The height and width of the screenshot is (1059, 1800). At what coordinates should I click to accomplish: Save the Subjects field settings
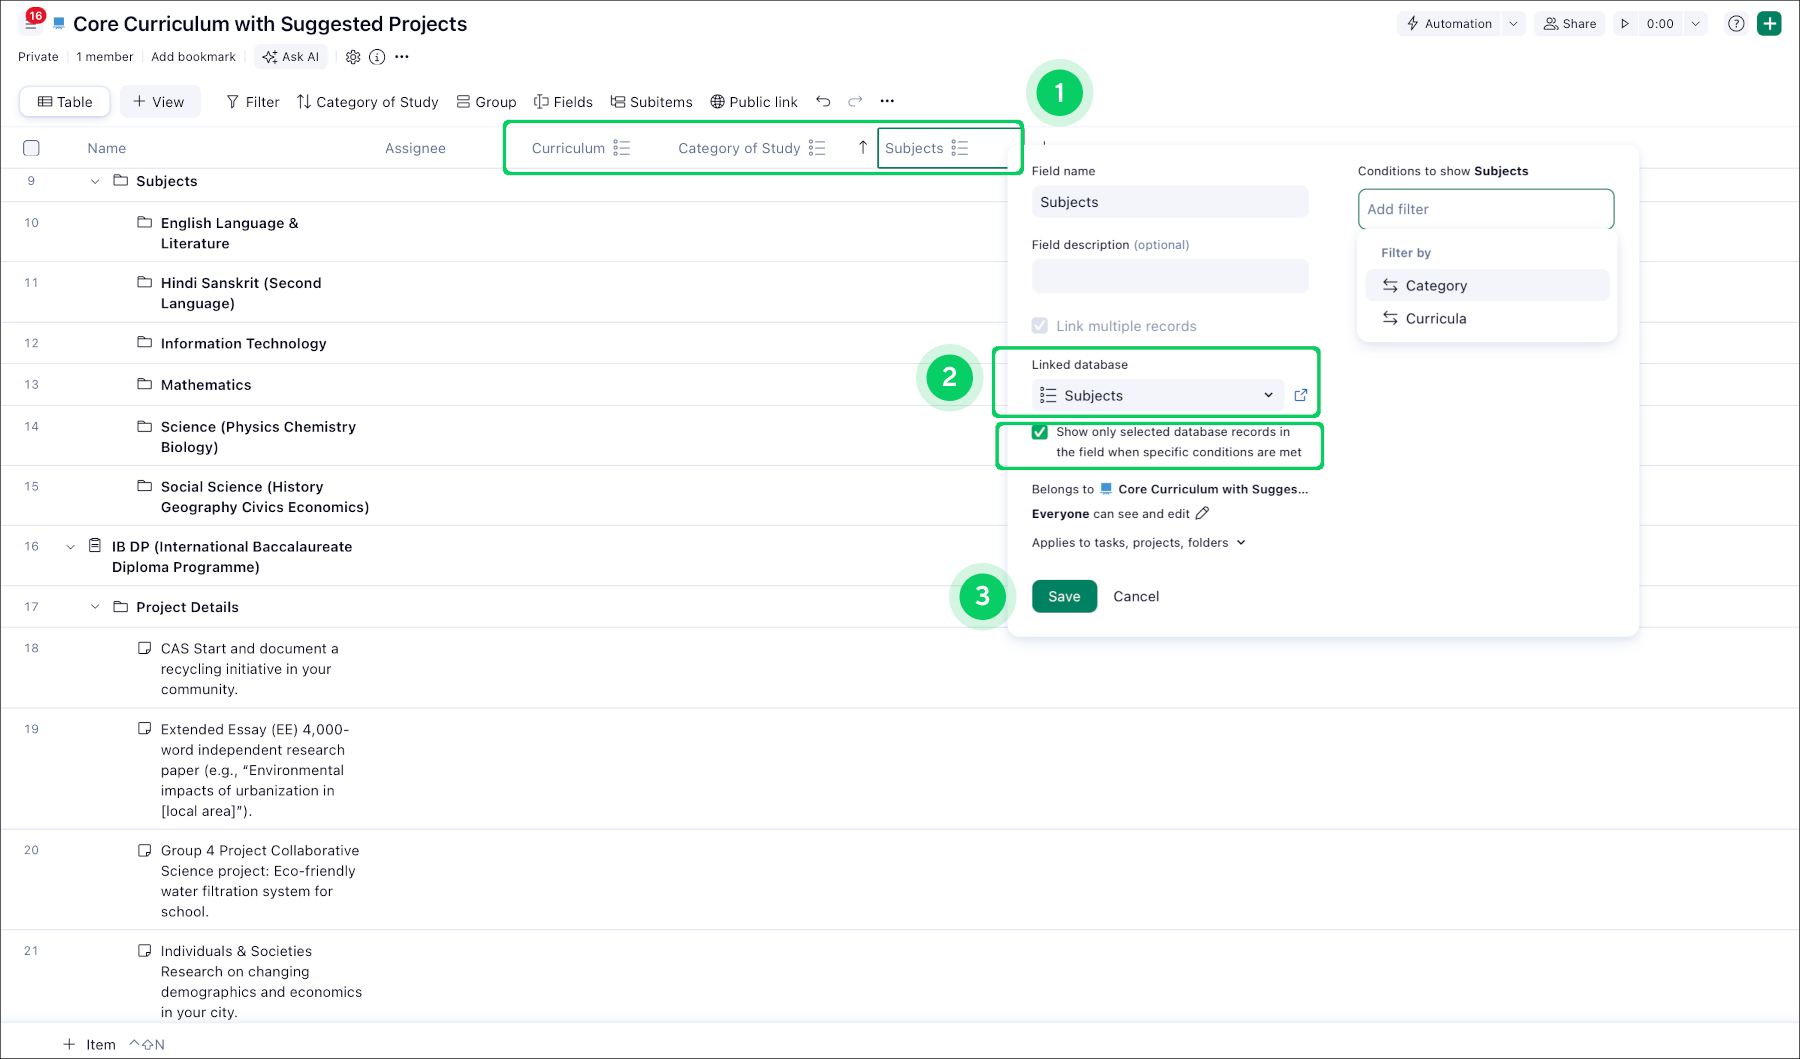click(1064, 596)
